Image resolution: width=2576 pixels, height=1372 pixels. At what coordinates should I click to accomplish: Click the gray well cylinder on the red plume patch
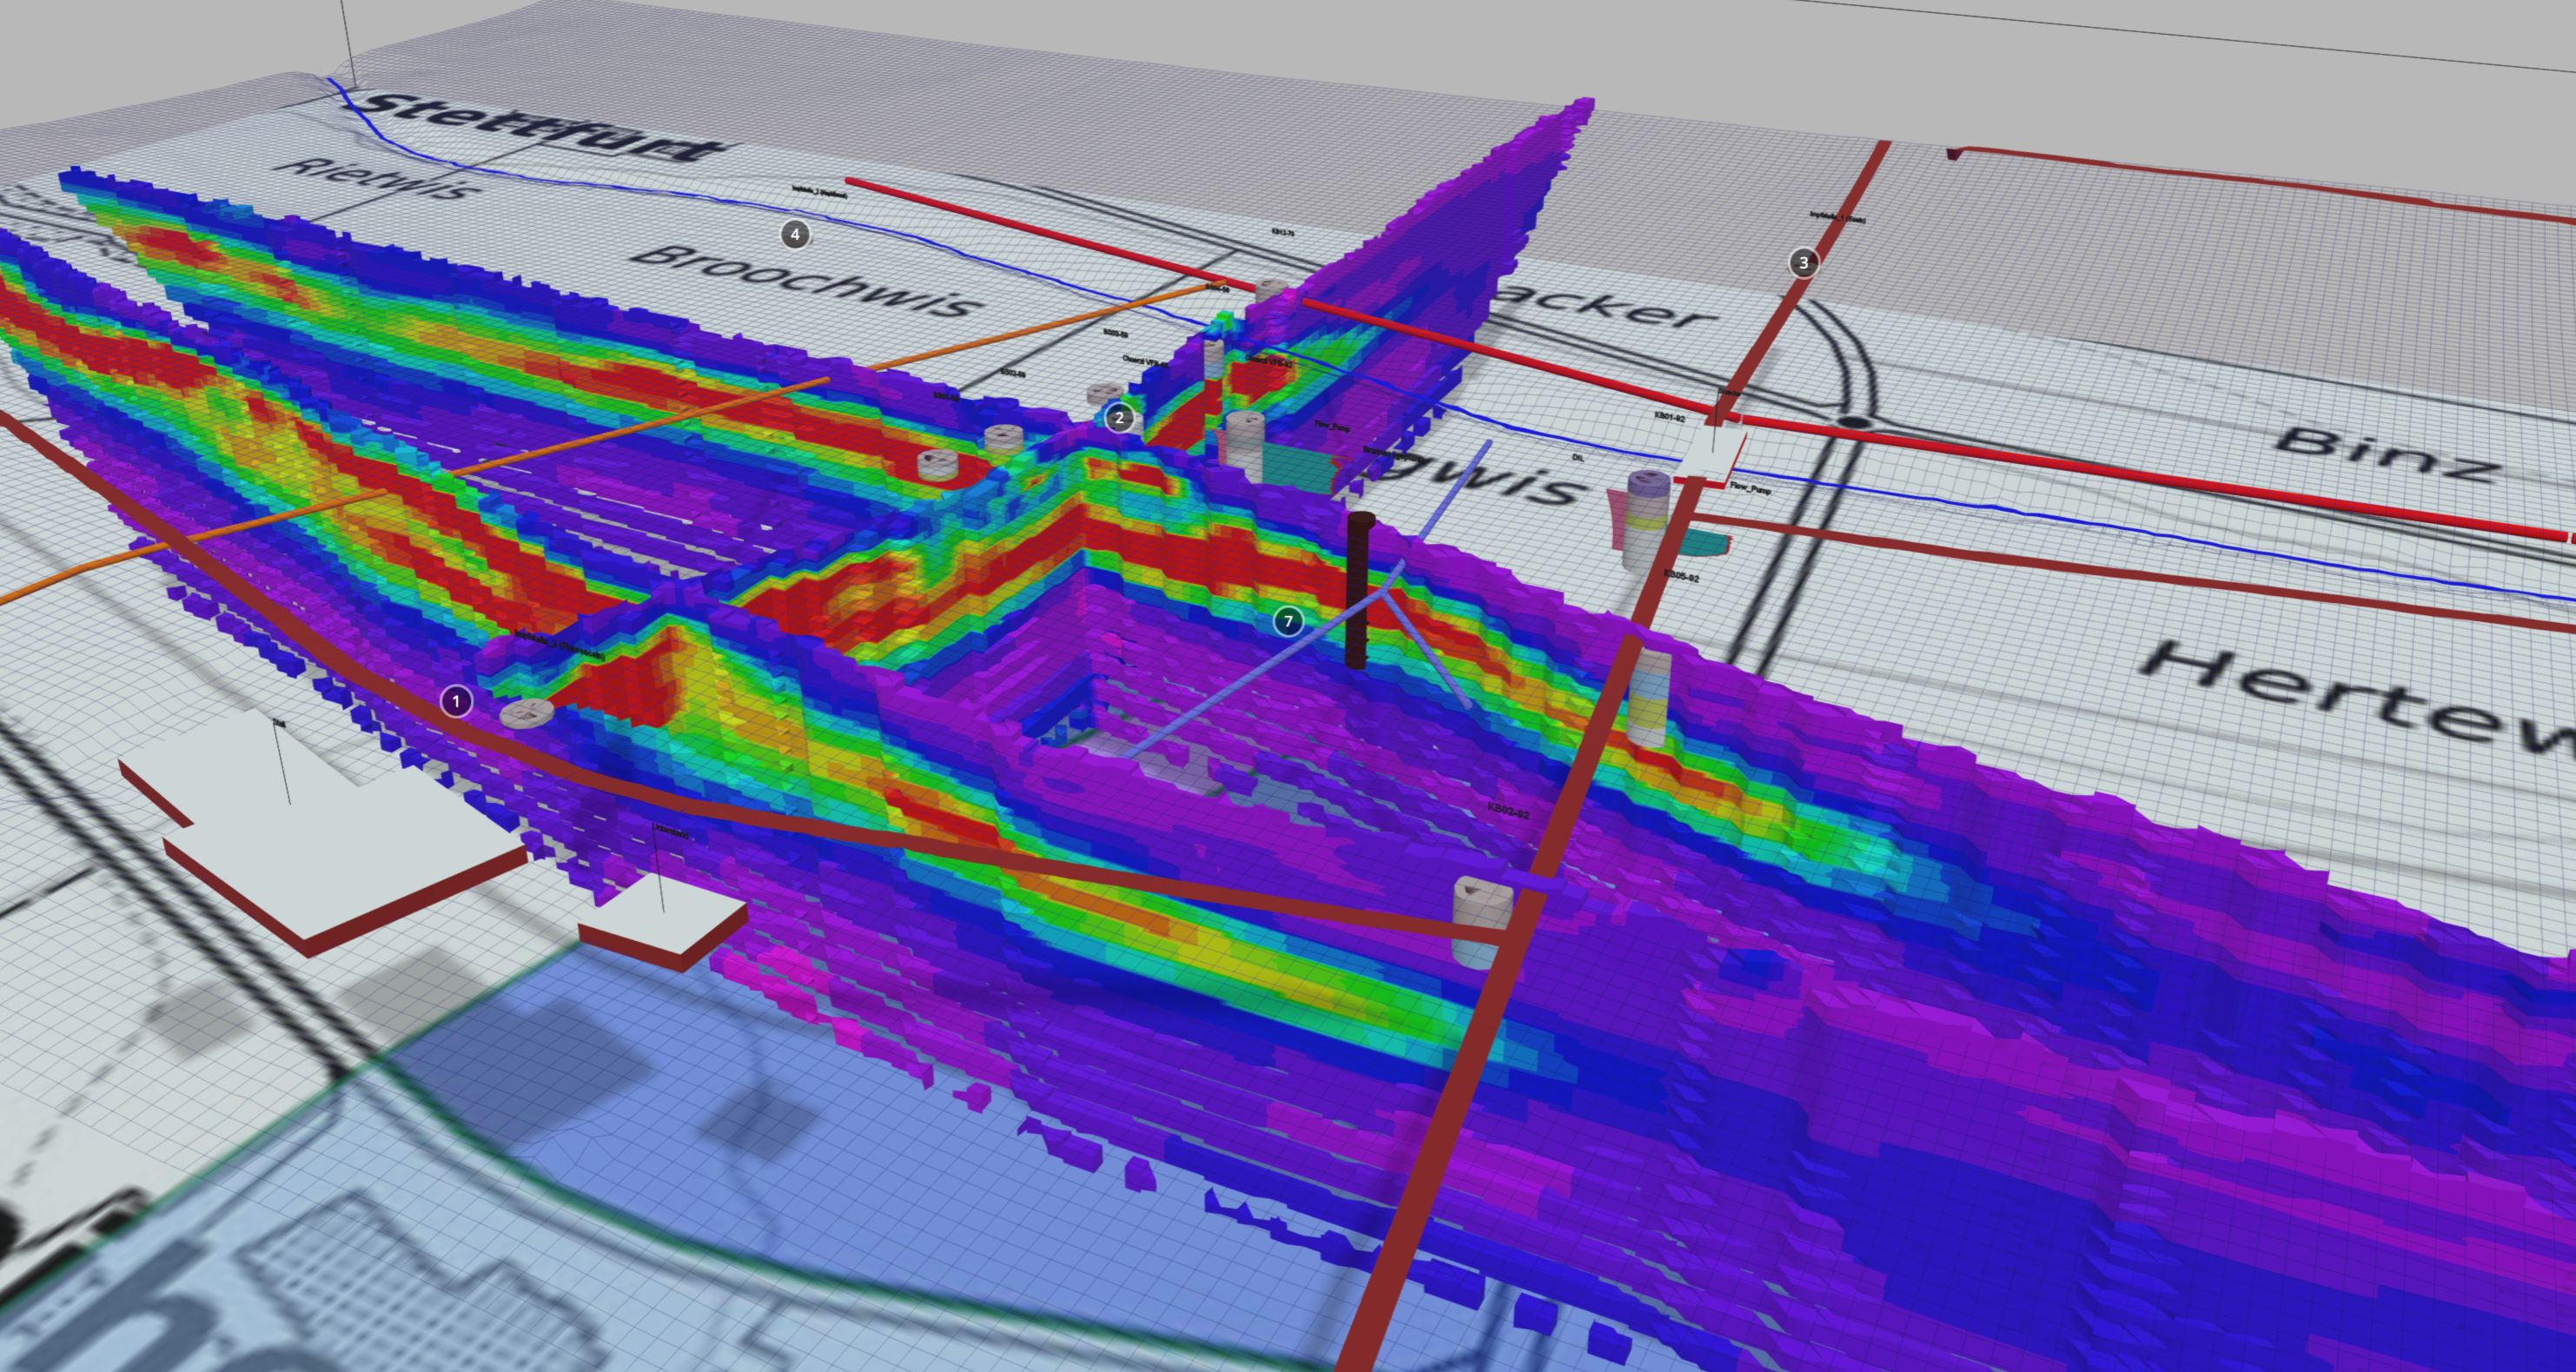pyautogui.click(x=939, y=464)
